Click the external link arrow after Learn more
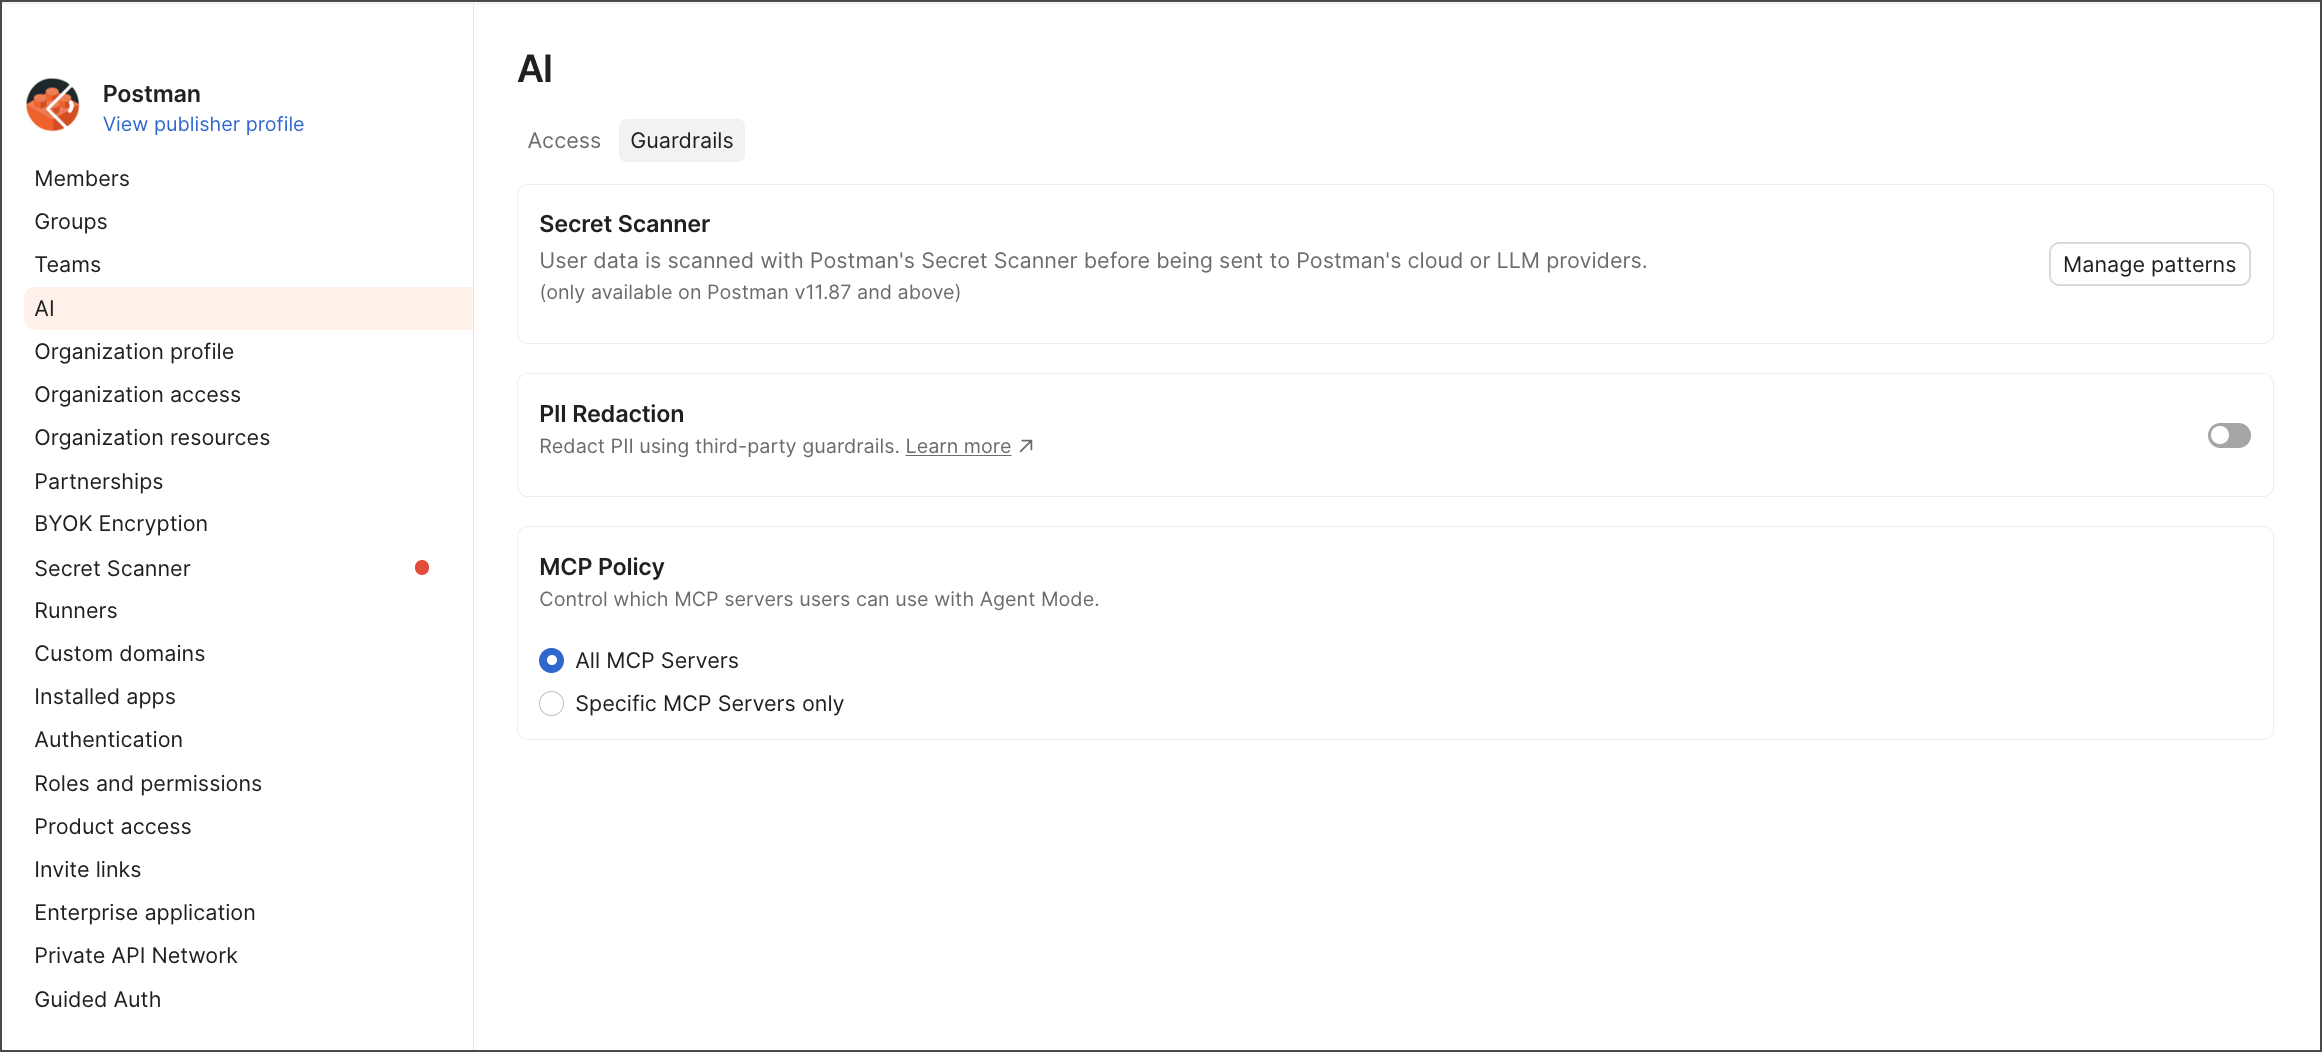Image resolution: width=2322 pixels, height=1052 pixels. (1026, 446)
